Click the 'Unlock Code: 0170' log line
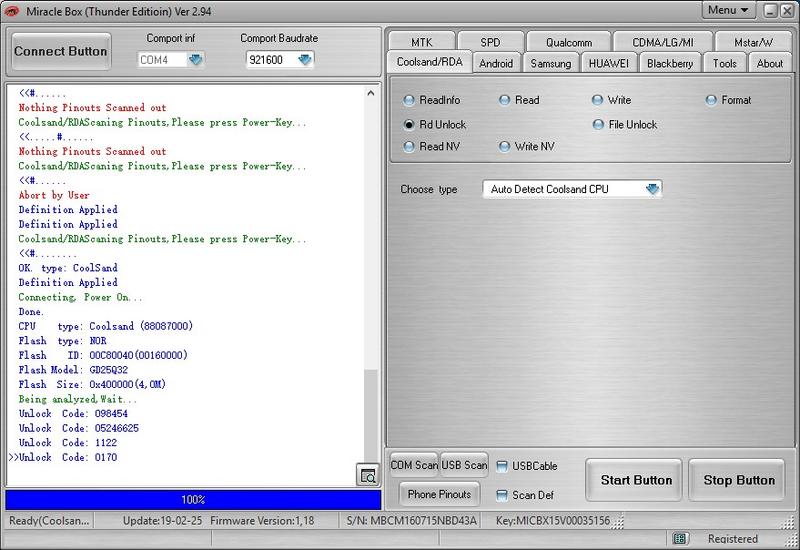The width and height of the screenshot is (800, 550). click(68, 457)
